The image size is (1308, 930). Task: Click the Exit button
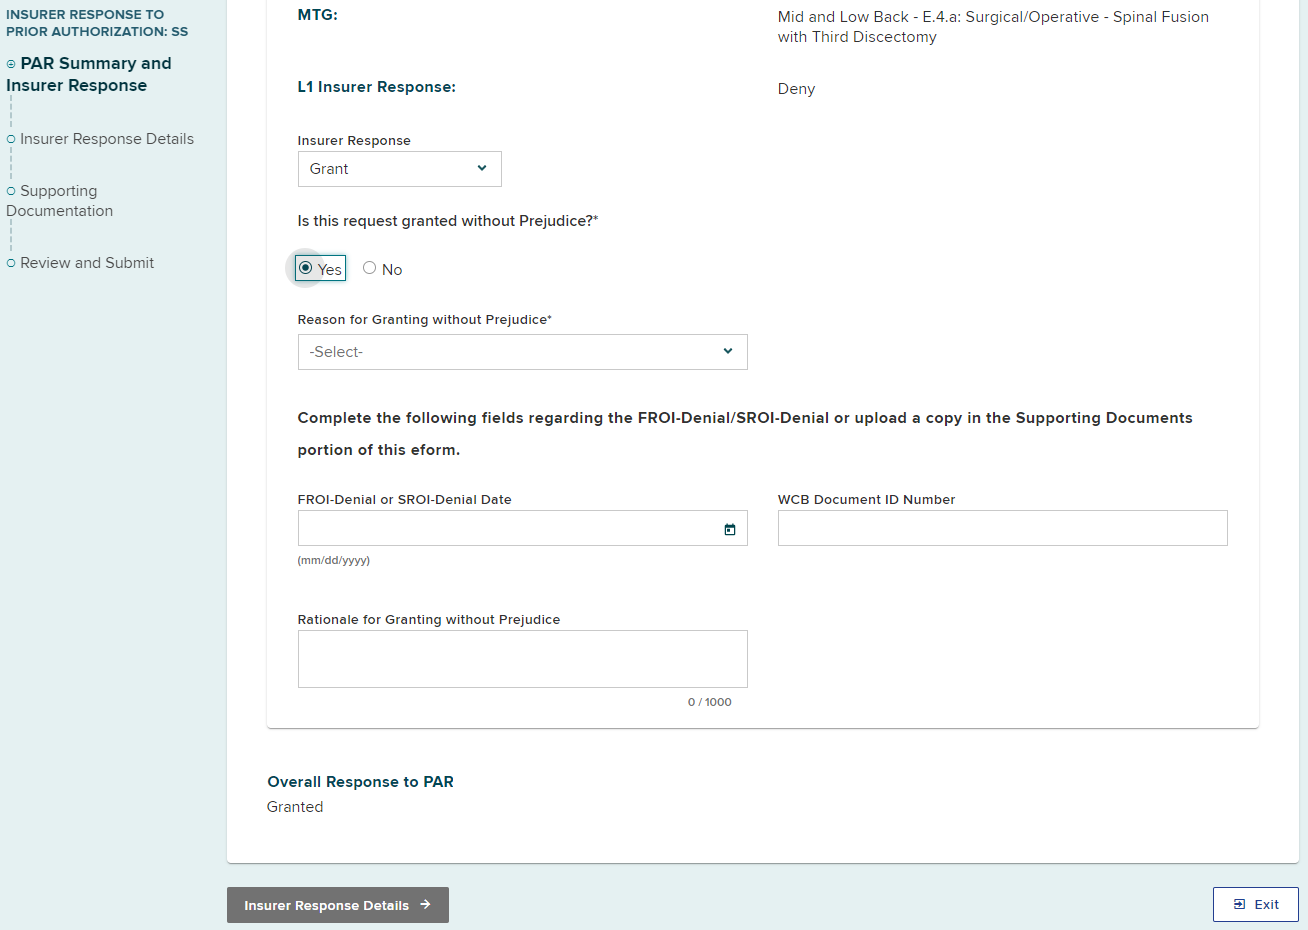coord(1255,904)
